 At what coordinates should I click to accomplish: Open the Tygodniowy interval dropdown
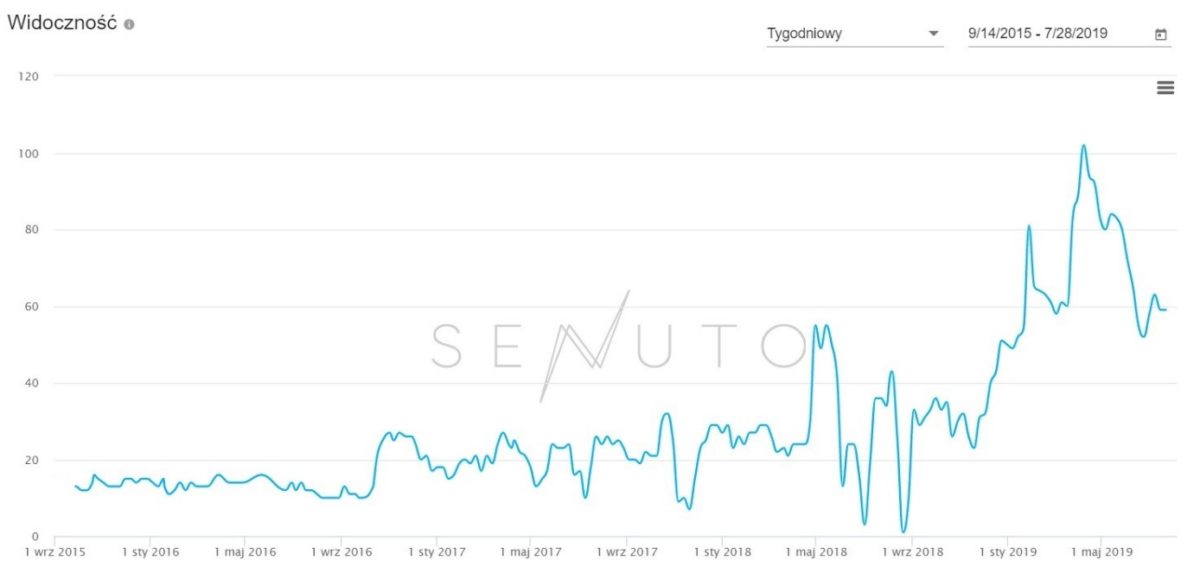click(853, 34)
